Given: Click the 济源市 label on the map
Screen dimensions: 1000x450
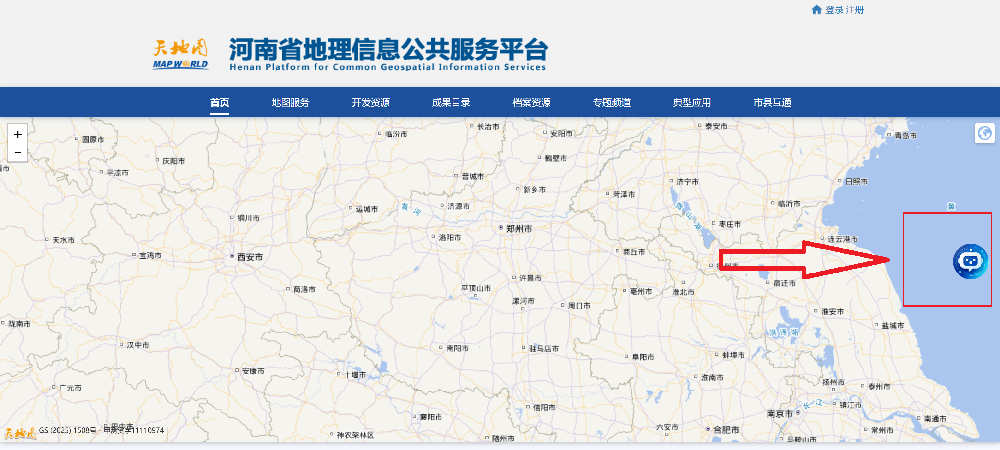Looking at the screenshot, I should point(458,207).
